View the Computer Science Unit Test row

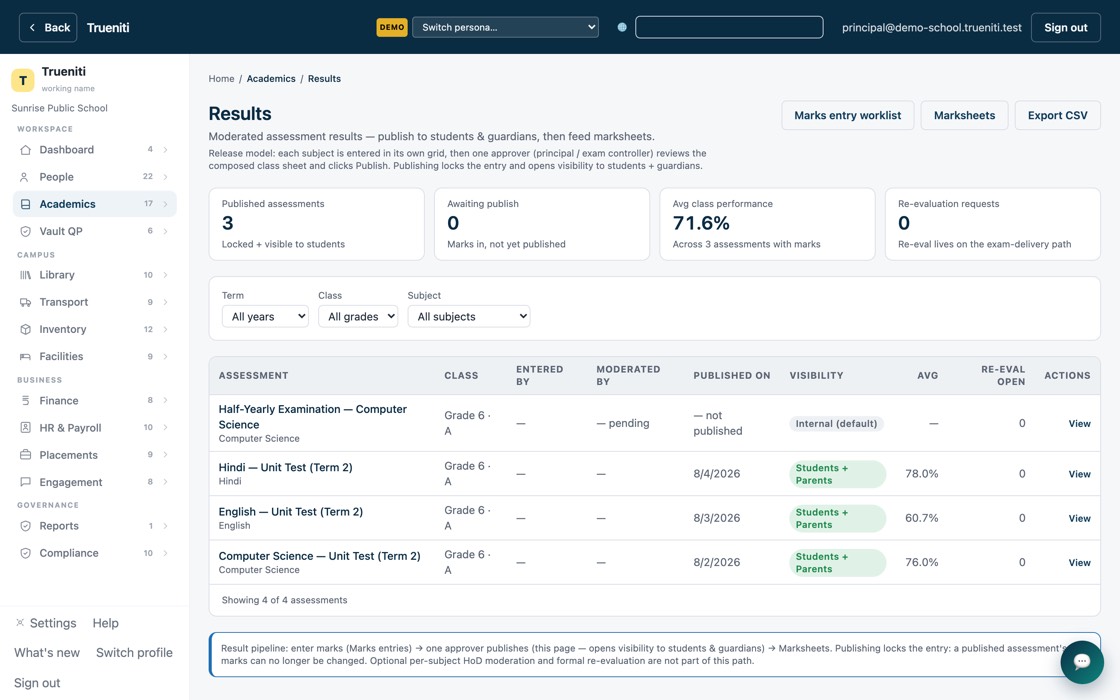pyautogui.click(x=1079, y=563)
